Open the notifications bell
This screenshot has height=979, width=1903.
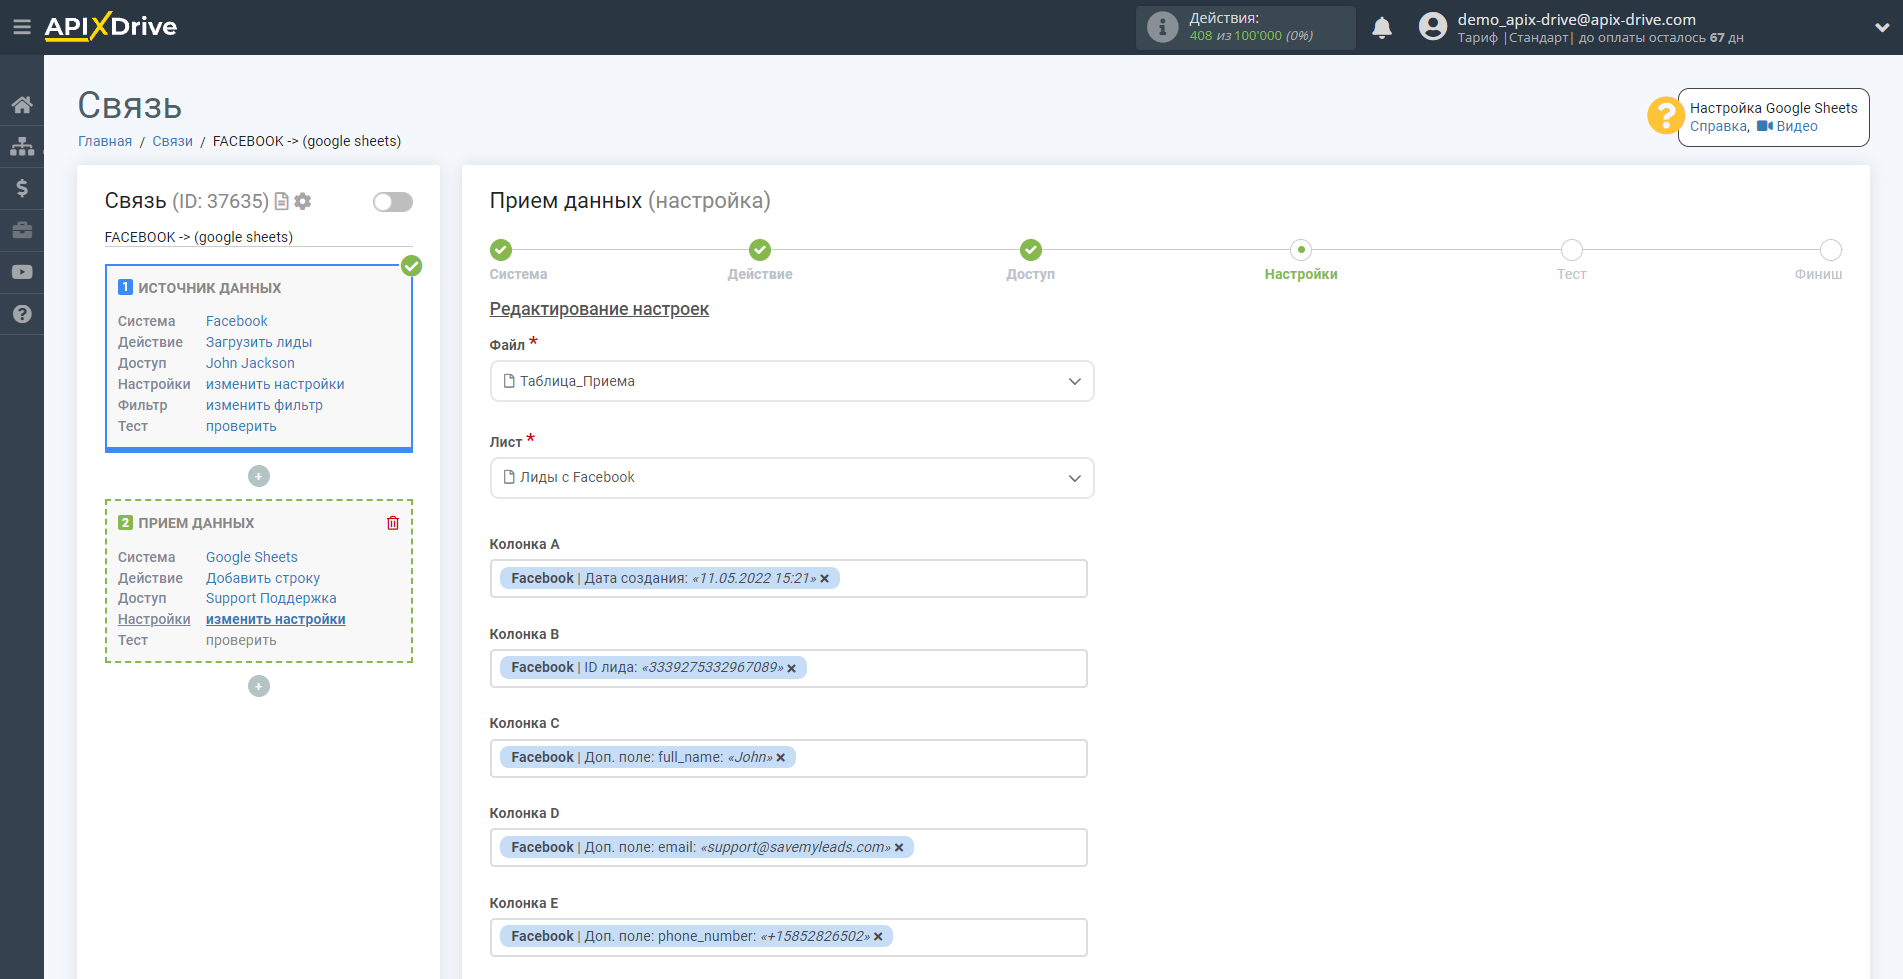point(1382,28)
